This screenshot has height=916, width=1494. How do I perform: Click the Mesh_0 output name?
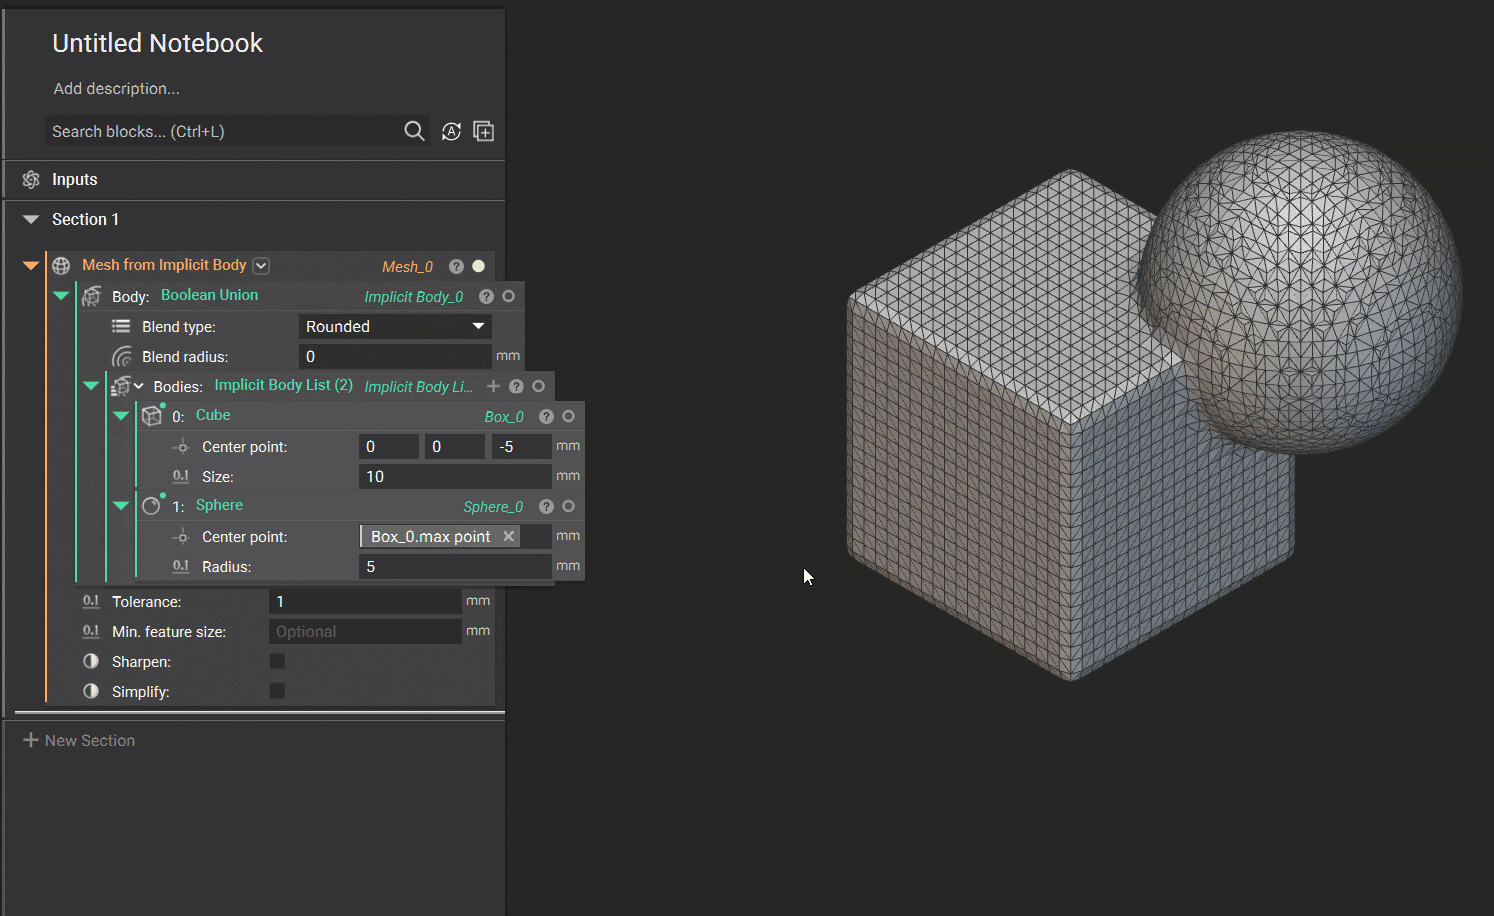407,266
